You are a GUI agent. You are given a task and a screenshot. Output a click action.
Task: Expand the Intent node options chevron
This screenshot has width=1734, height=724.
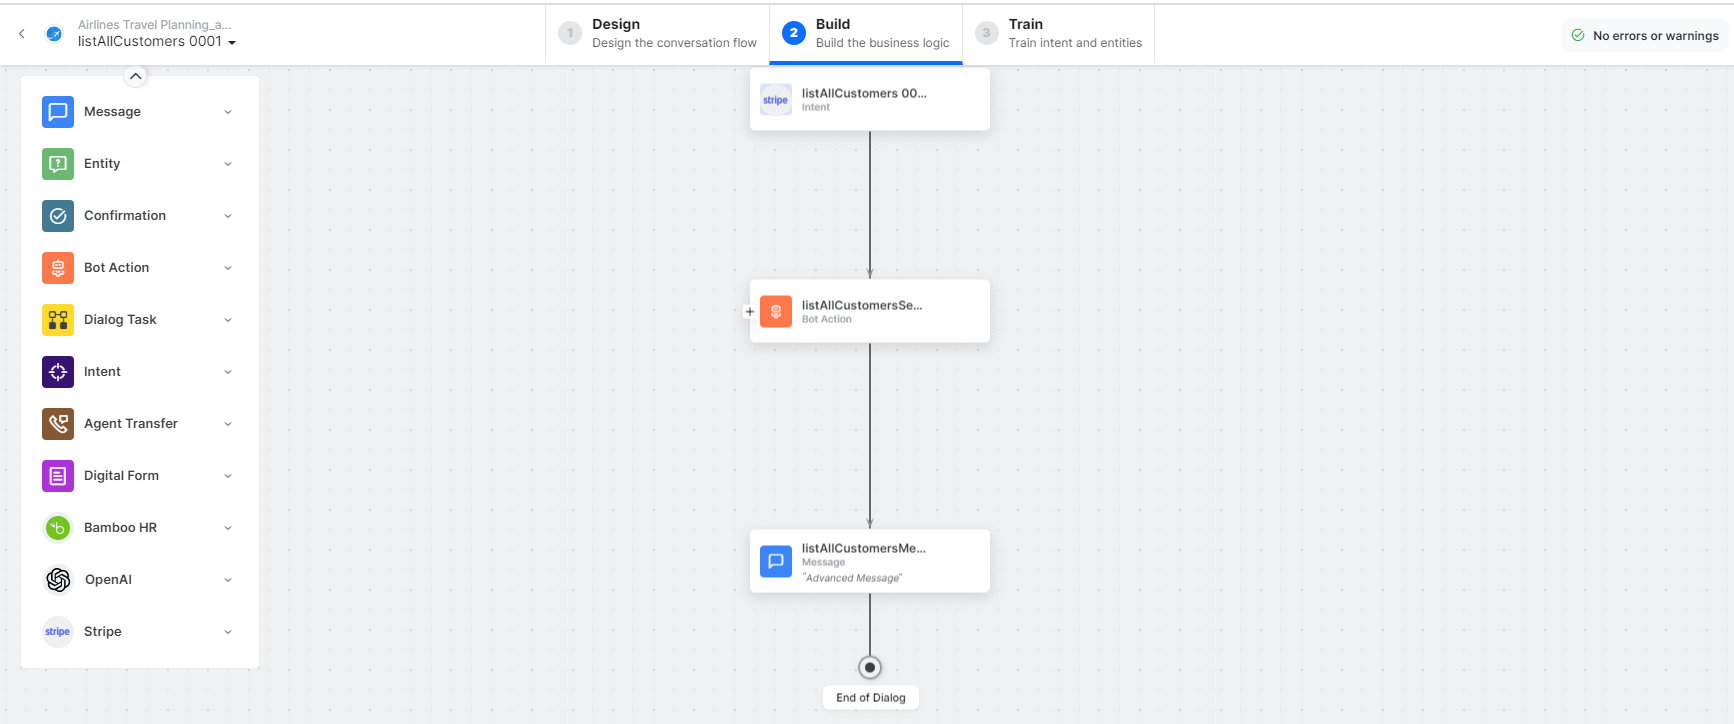point(228,372)
